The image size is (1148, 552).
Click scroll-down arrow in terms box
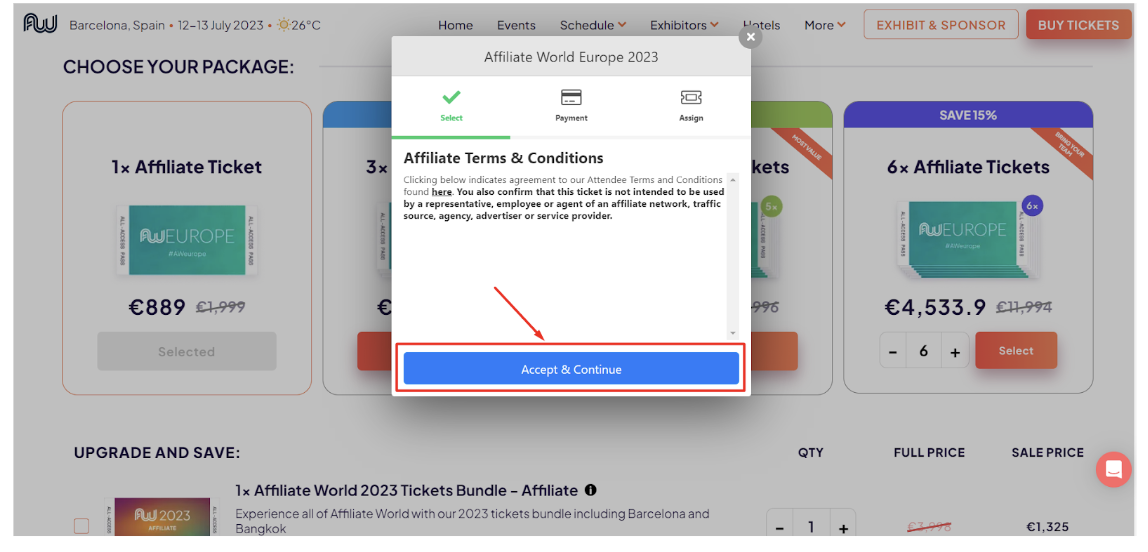(734, 333)
